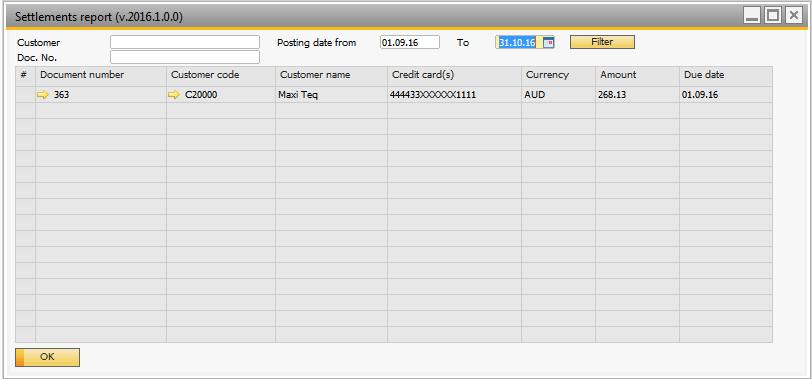
Task: Sort by Document number column header
Action: point(101,76)
